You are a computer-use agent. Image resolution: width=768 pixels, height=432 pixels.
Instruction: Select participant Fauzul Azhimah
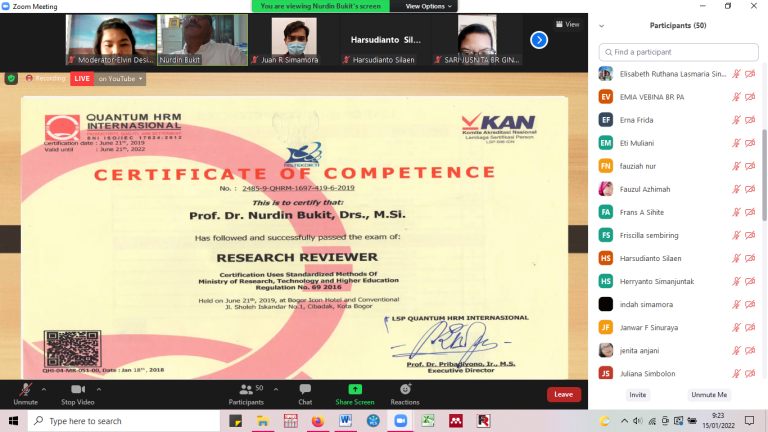(678, 189)
